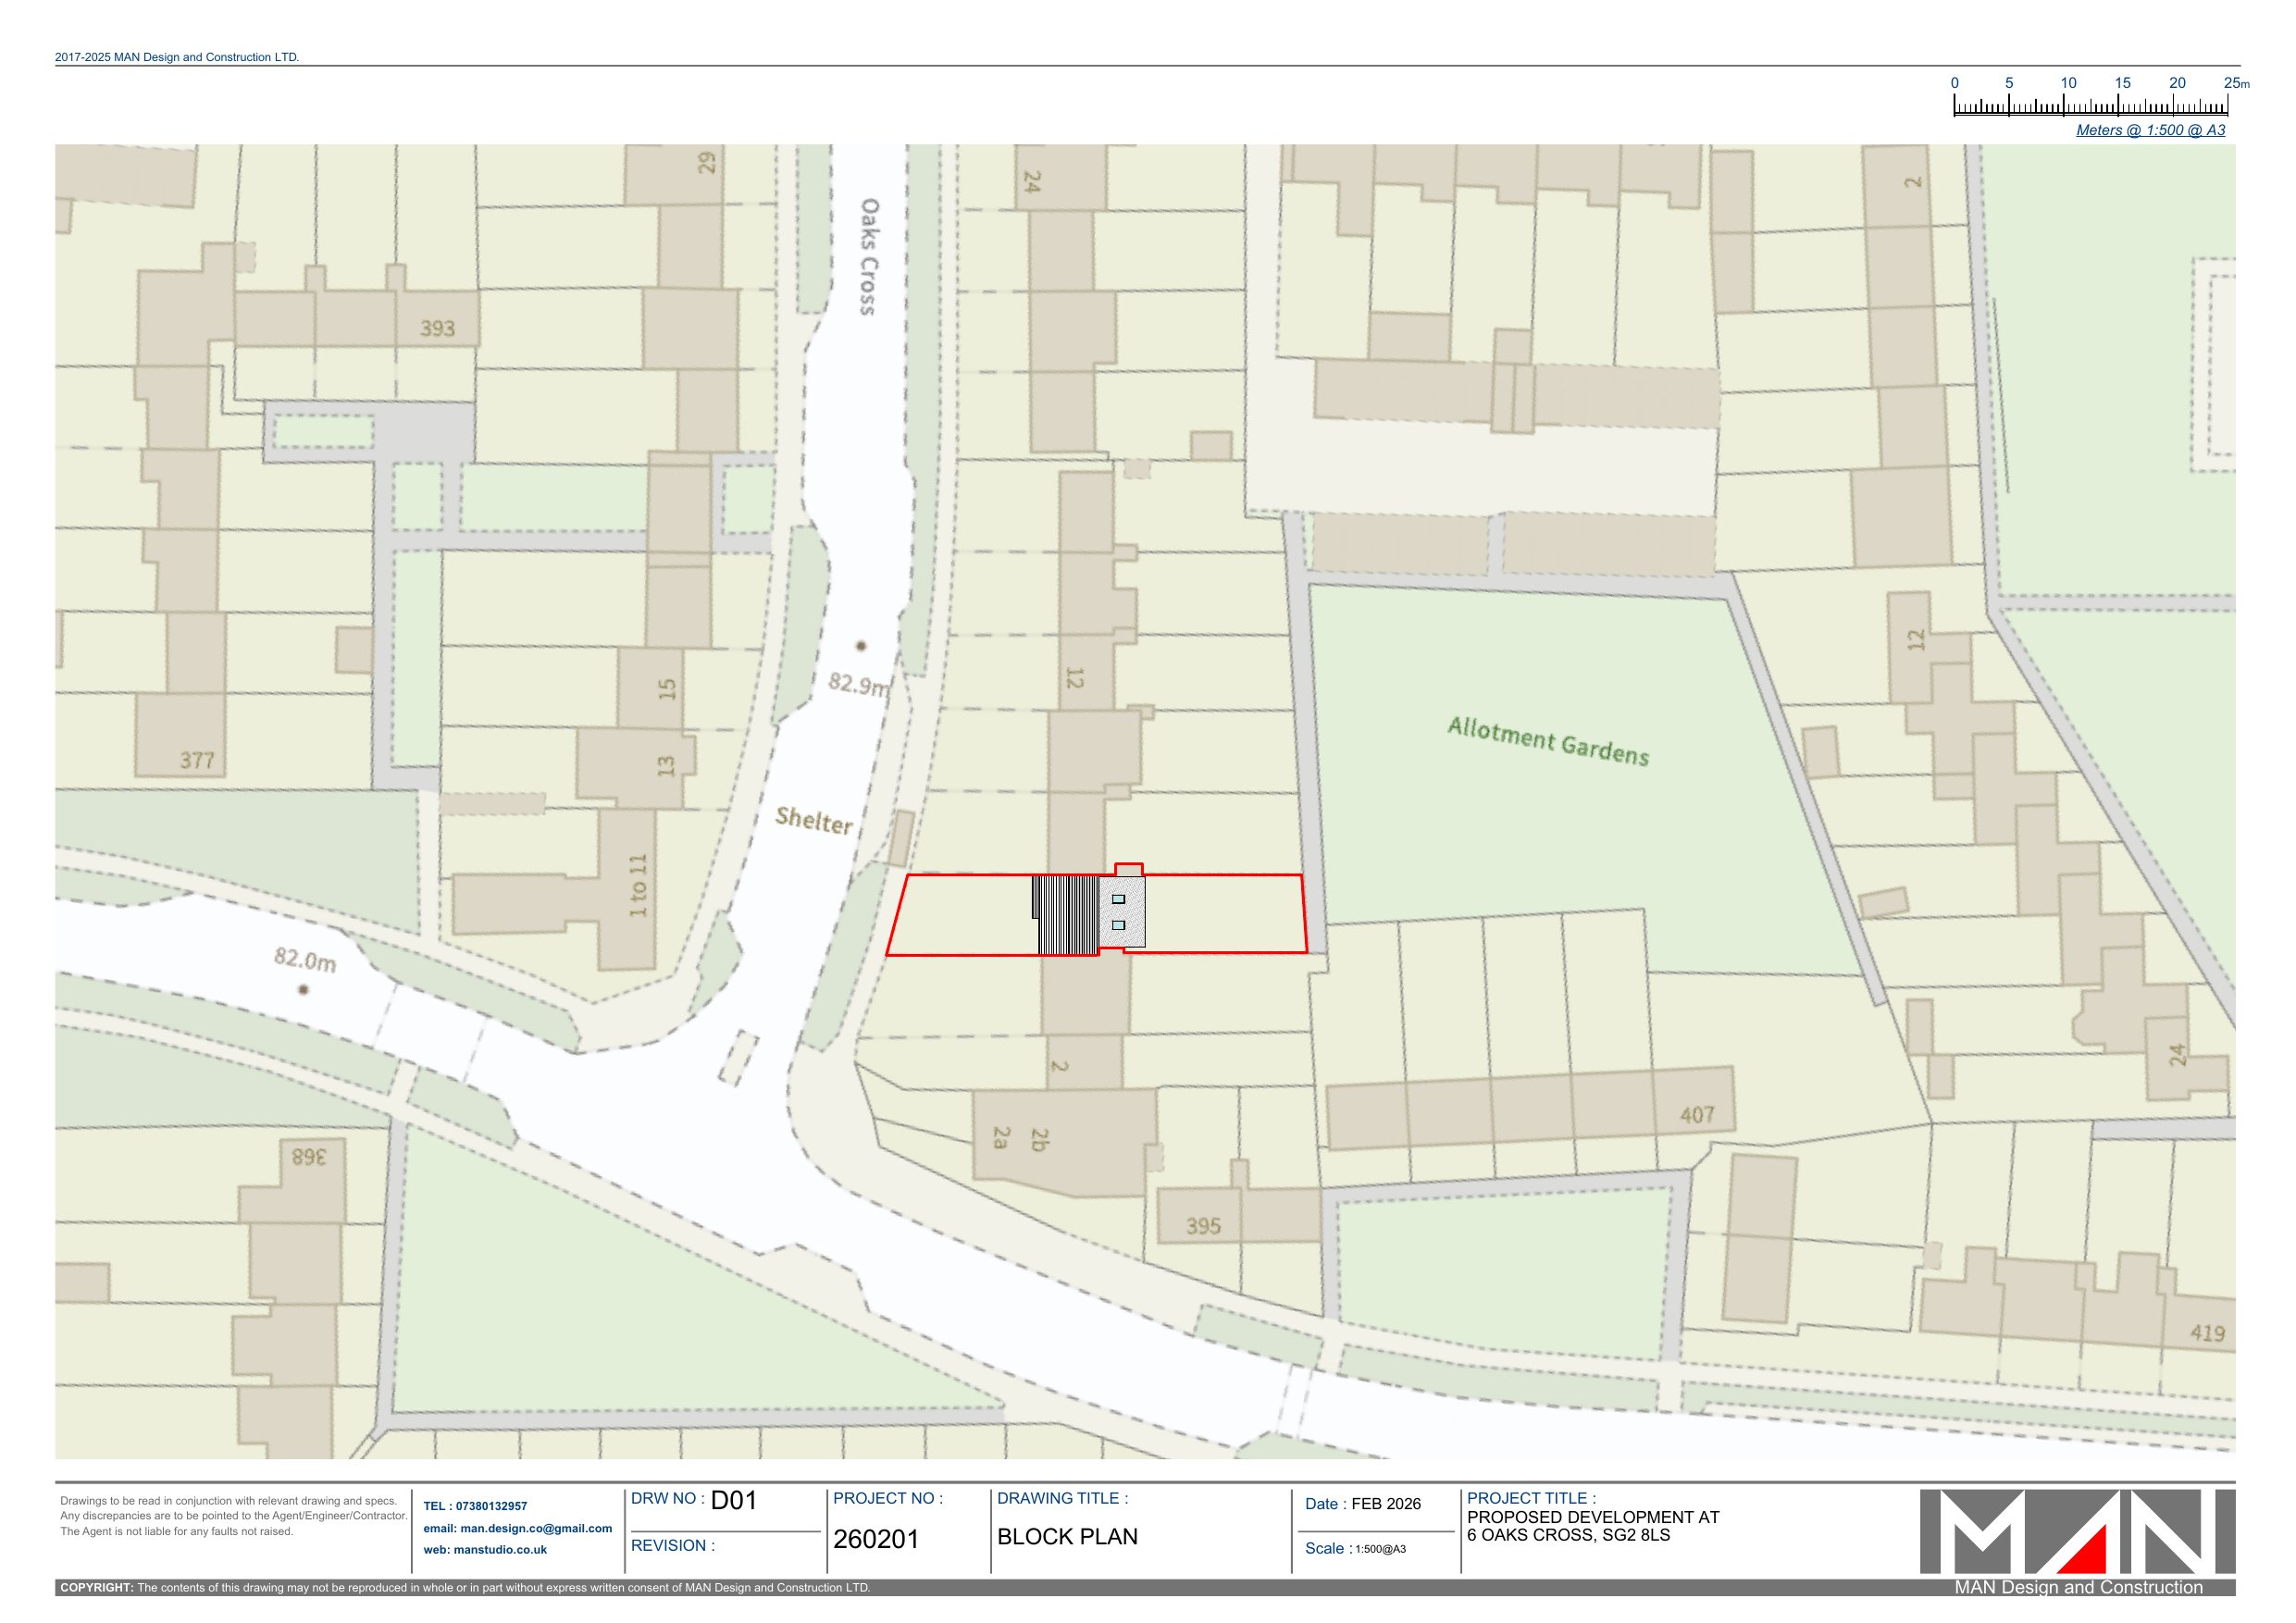Click the dotted extension with roof lights

click(x=1122, y=912)
